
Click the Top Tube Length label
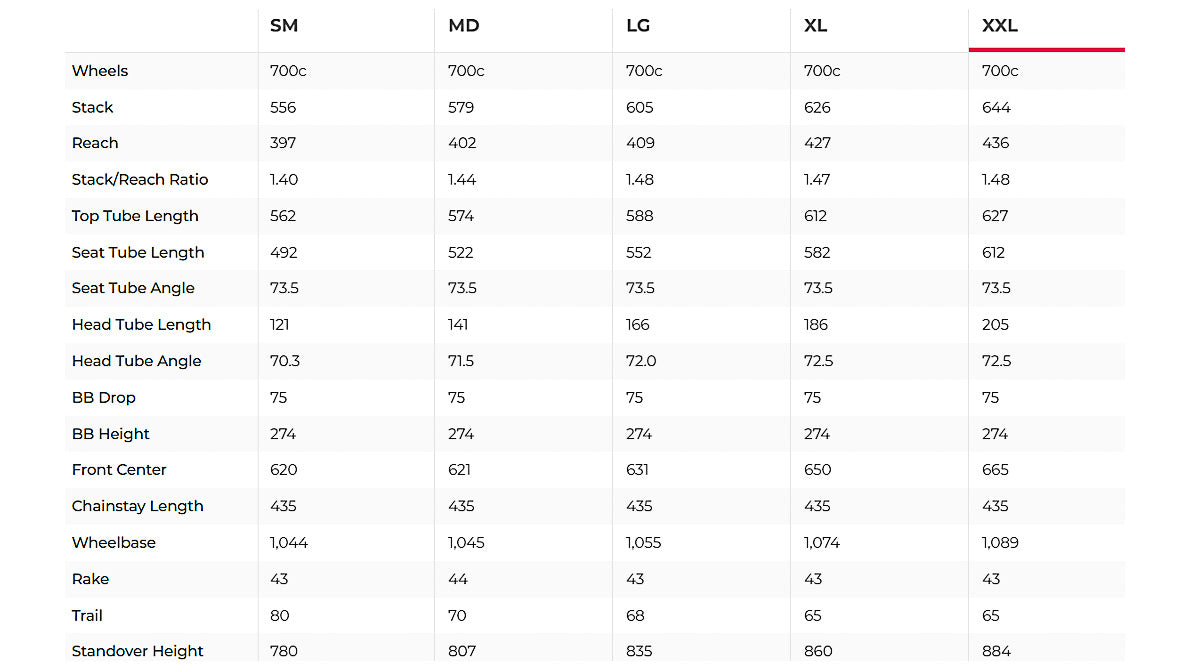pyautogui.click(x=135, y=216)
